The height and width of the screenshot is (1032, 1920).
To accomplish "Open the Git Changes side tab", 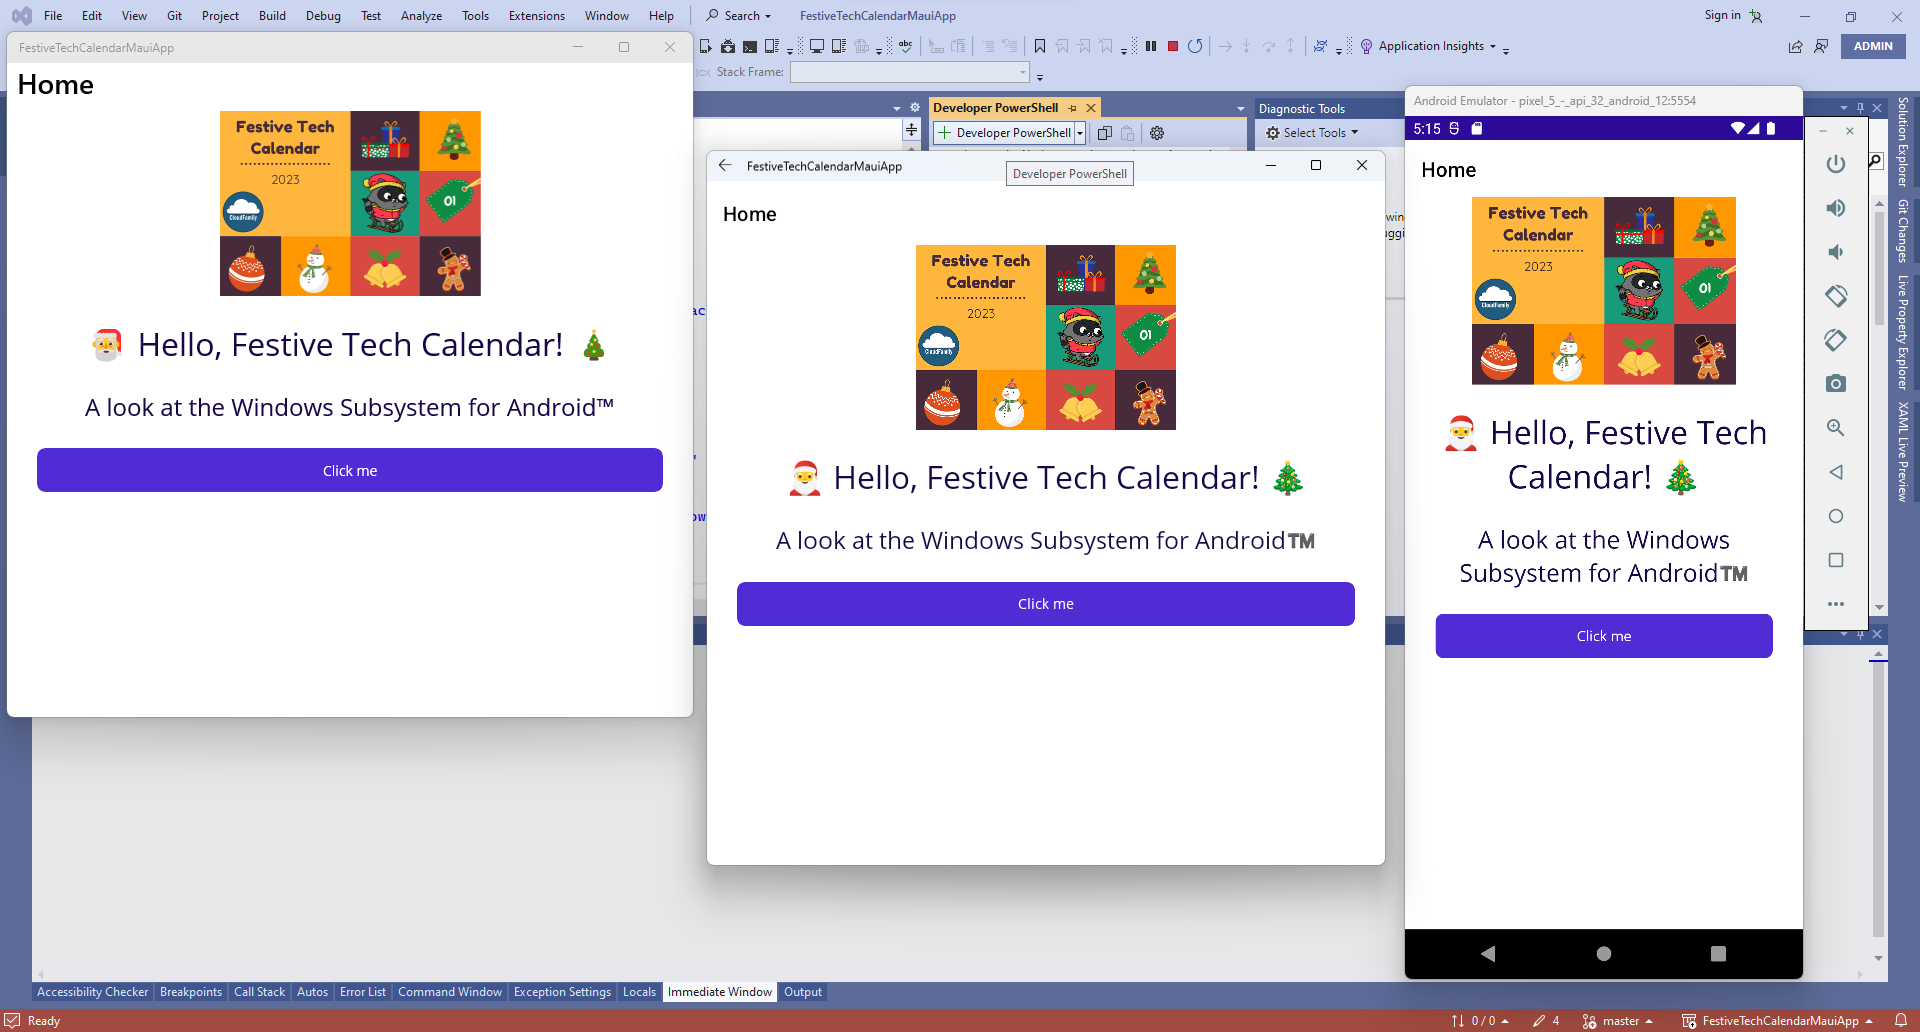I will (x=1903, y=231).
